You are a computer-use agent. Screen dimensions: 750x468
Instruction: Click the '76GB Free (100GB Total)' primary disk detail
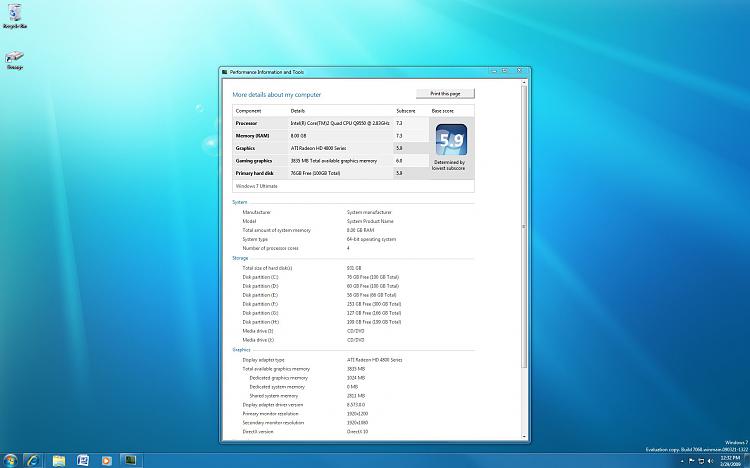coord(315,173)
